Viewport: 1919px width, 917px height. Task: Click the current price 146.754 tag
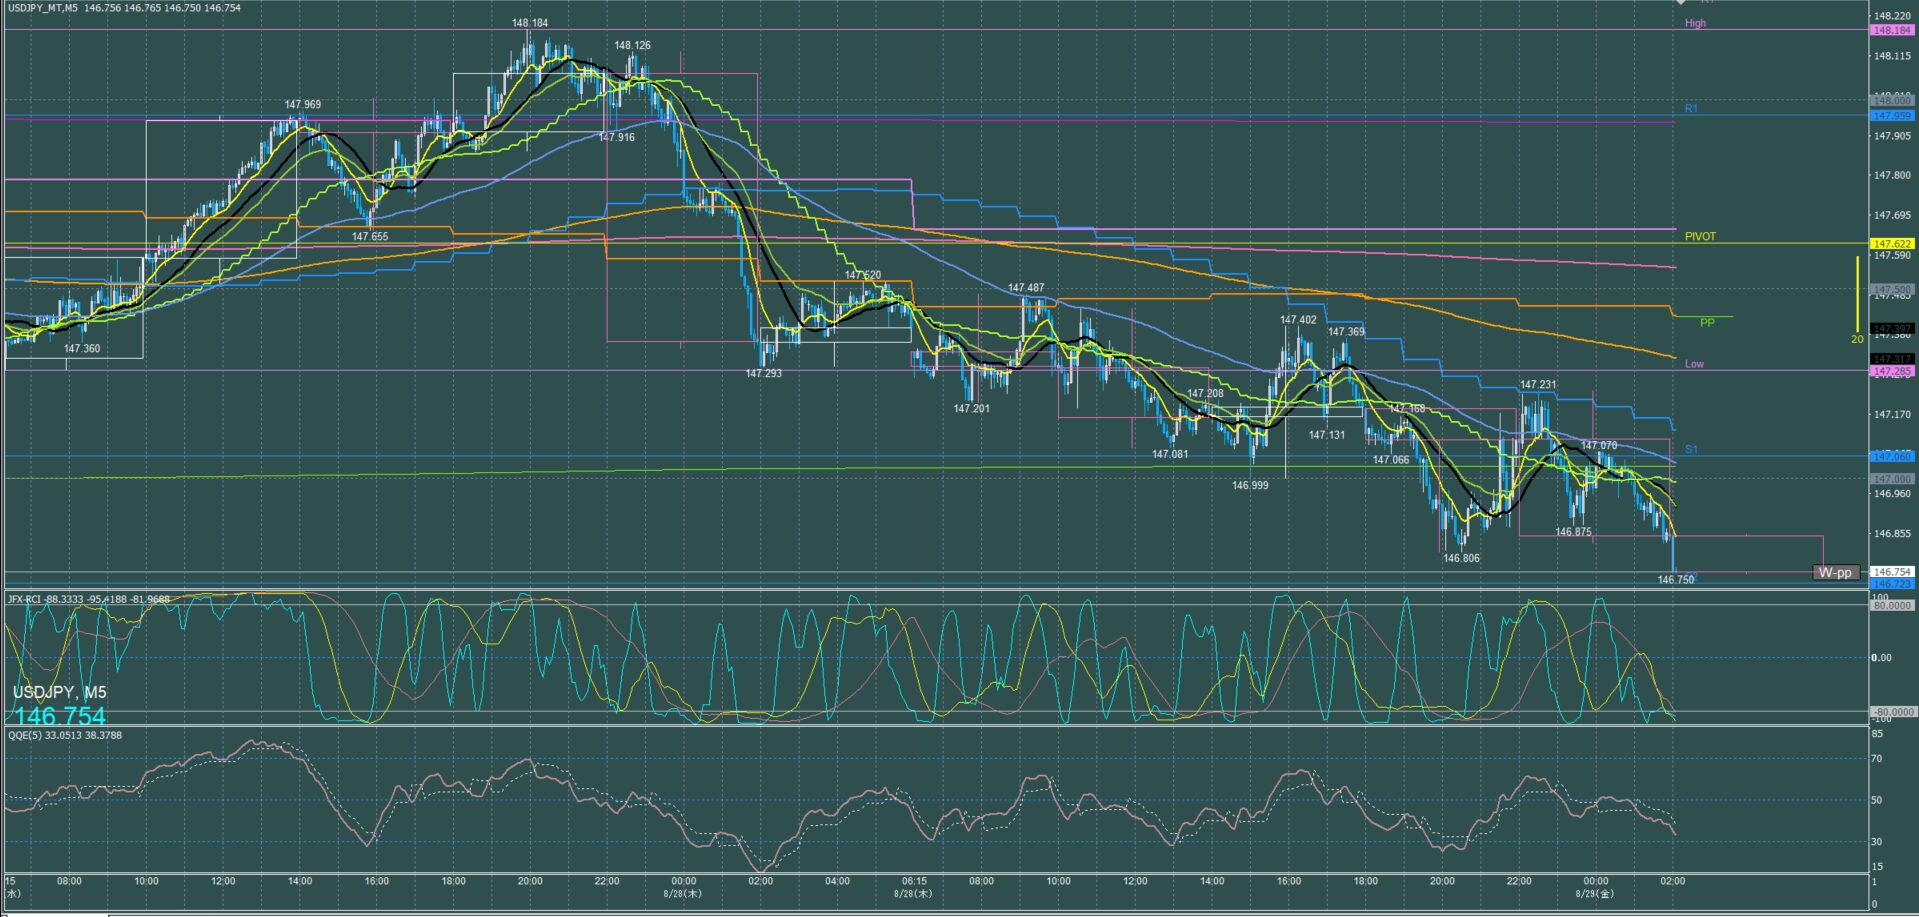point(1892,572)
